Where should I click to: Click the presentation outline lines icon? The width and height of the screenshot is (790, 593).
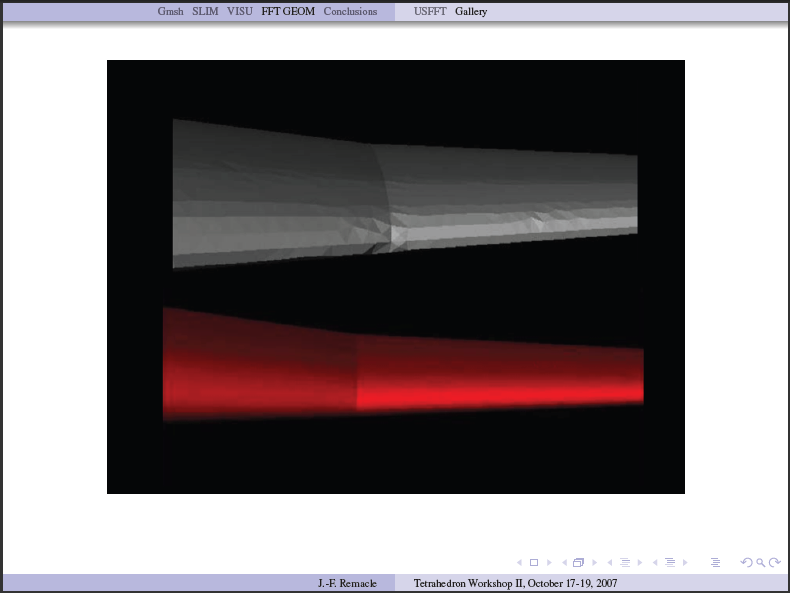click(x=715, y=563)
